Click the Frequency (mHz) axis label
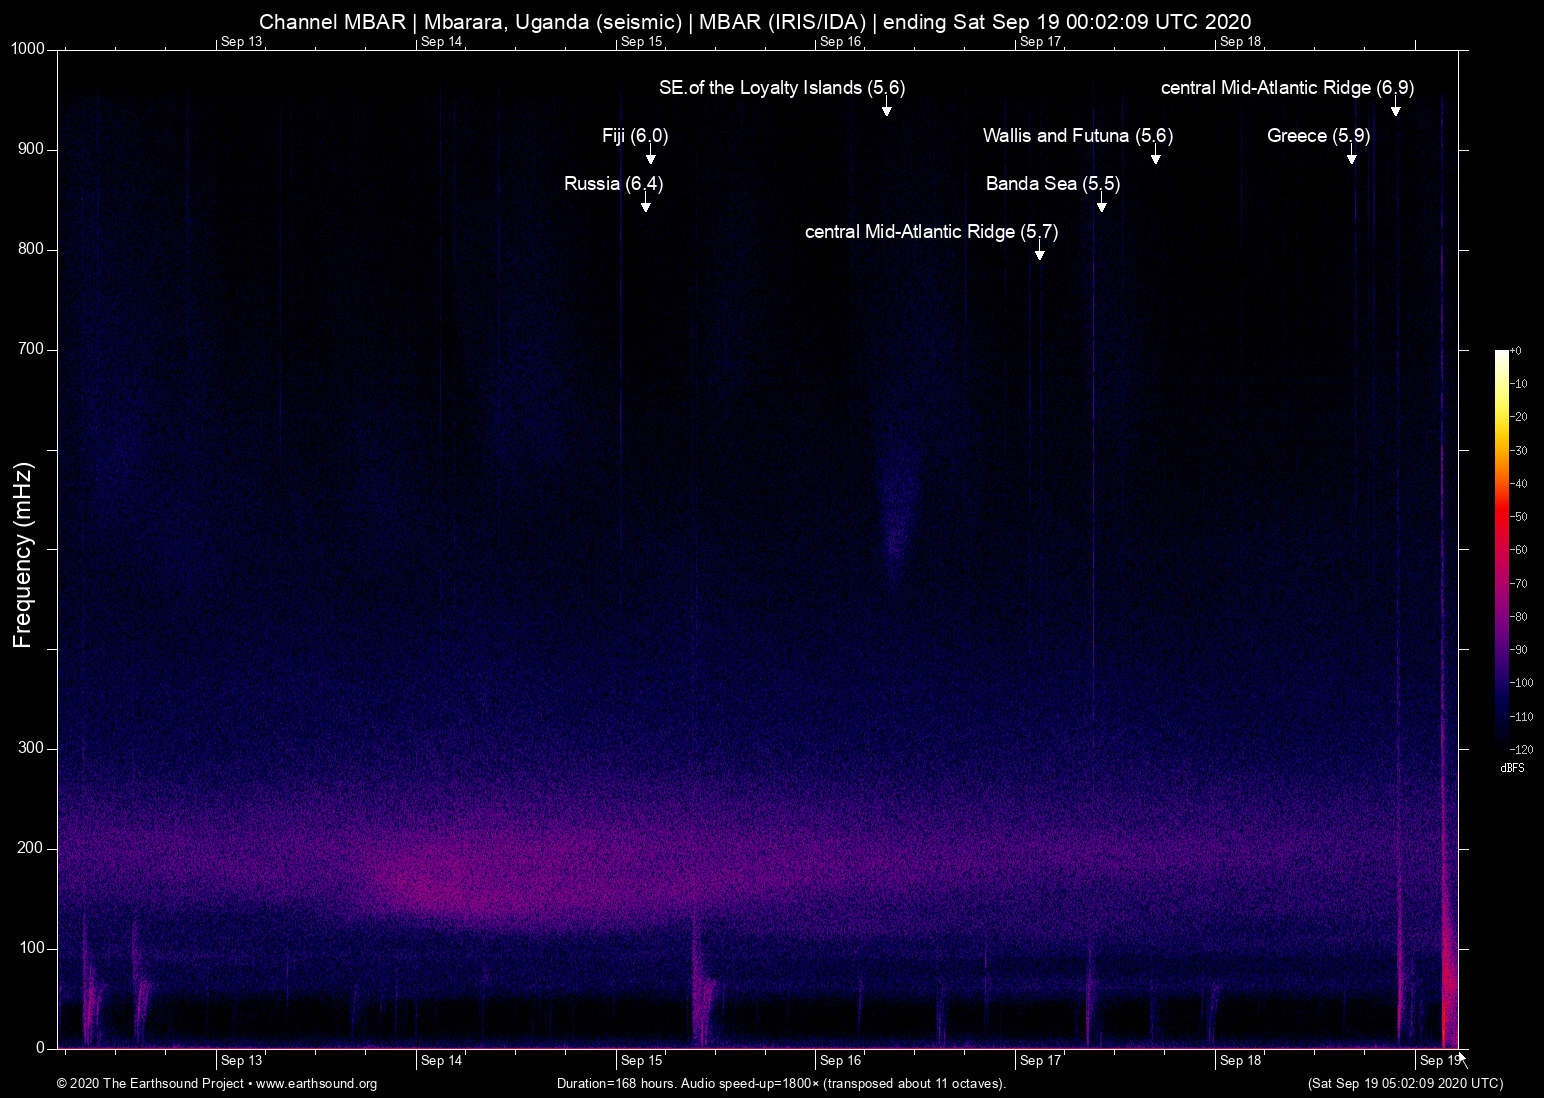This screenshot has height=1098, width=1544. pyautogui.click(x=23, y=555)
